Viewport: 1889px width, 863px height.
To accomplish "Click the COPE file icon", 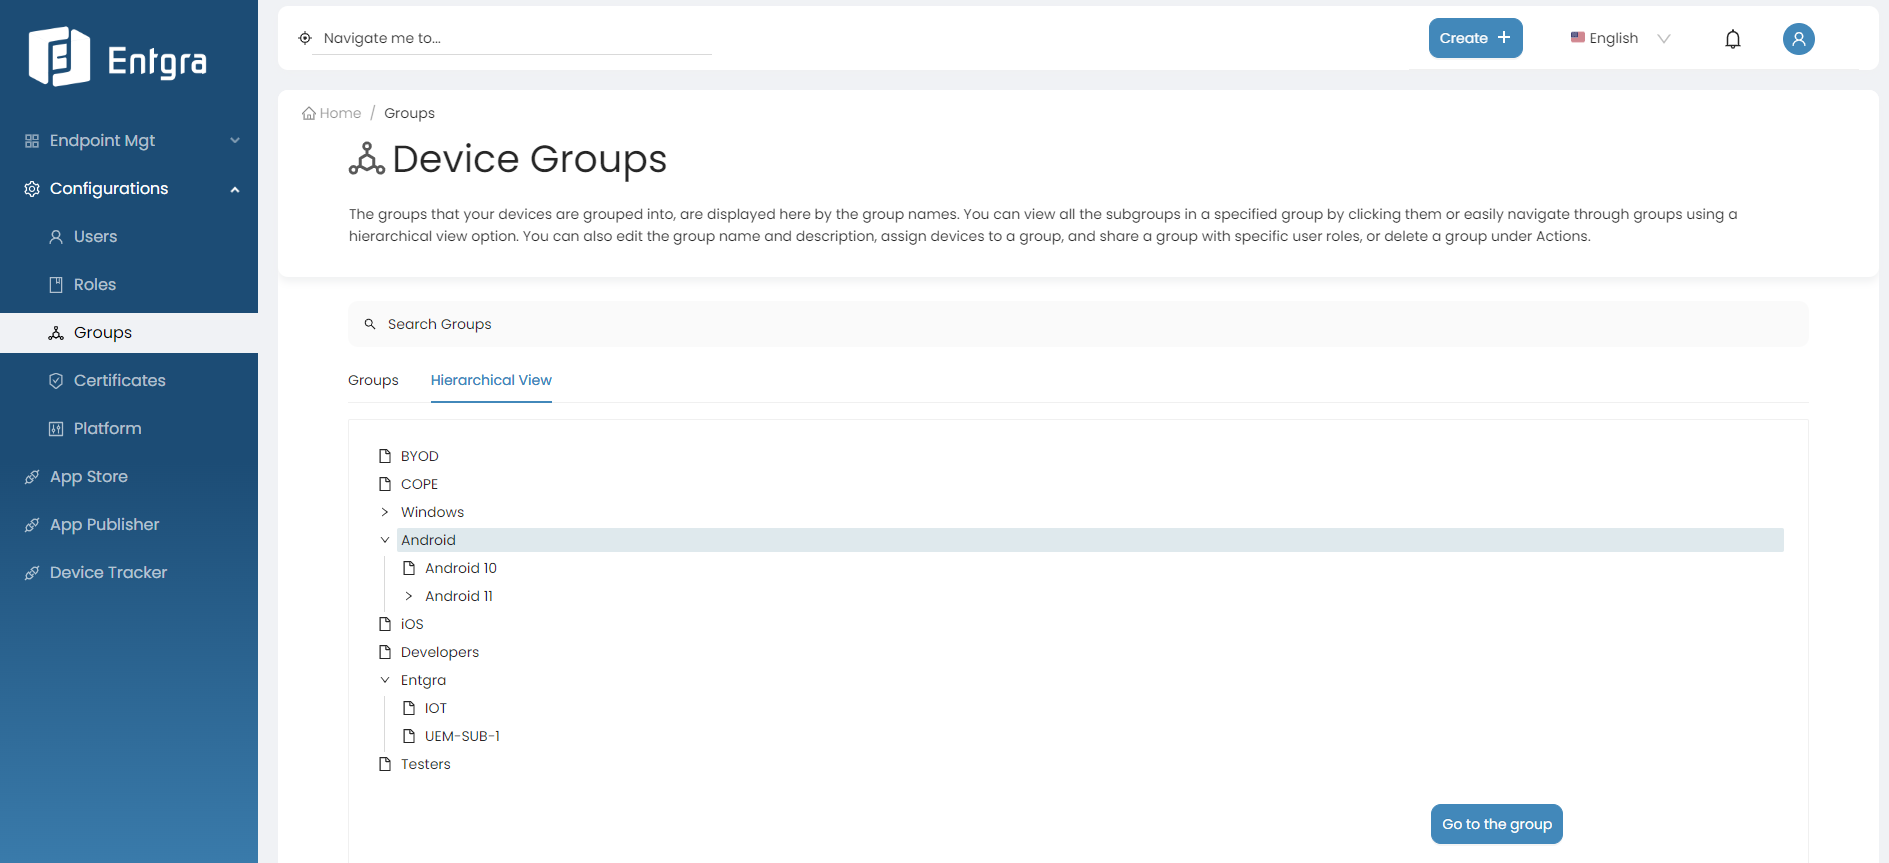I will click(385, 484).
